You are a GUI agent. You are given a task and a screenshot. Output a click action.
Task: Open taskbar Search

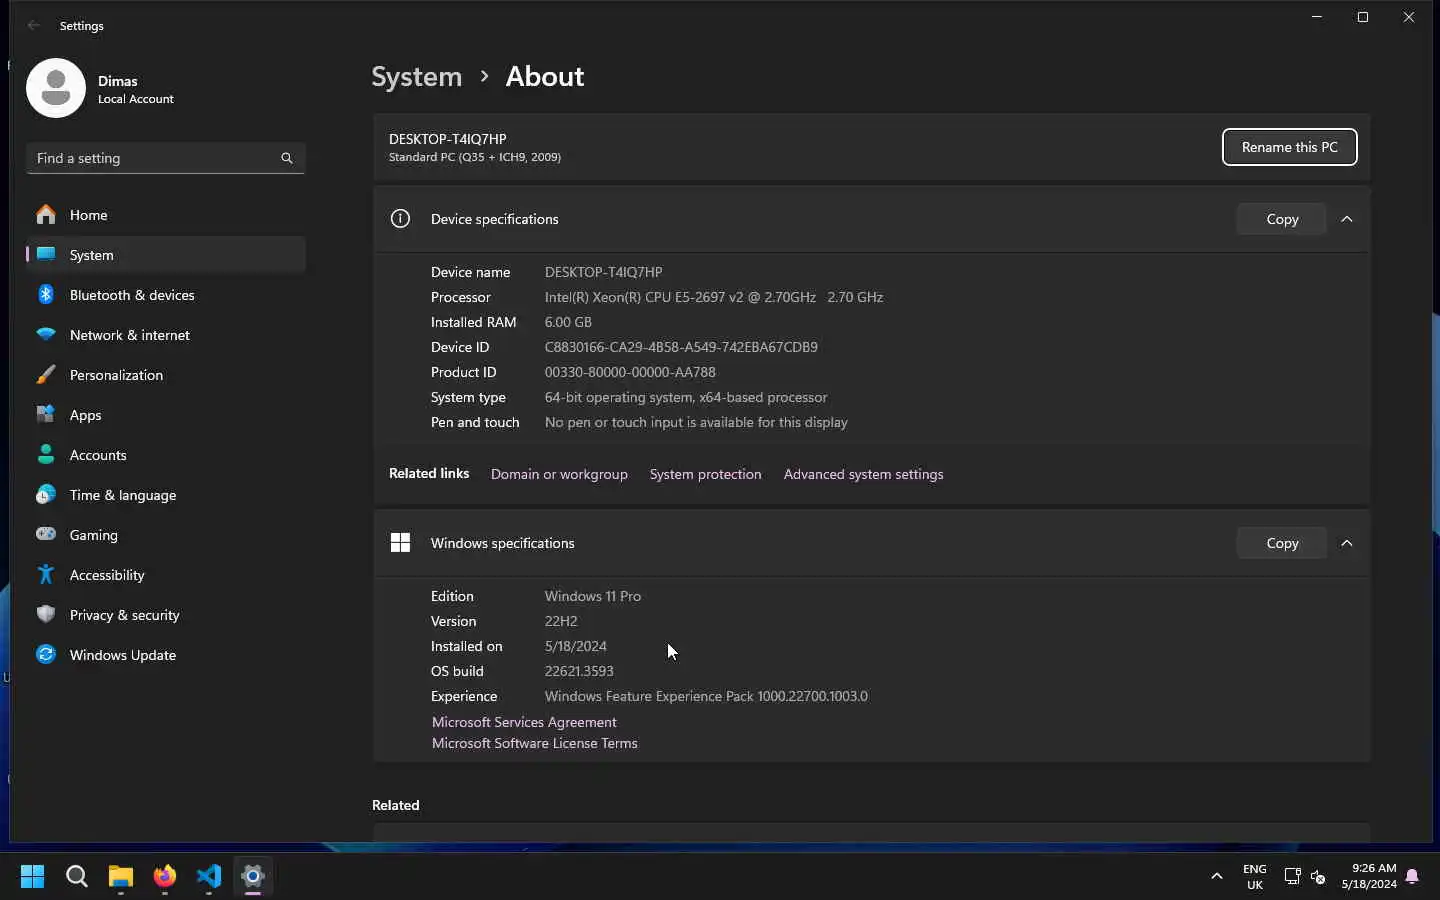[x=77, y=876]
